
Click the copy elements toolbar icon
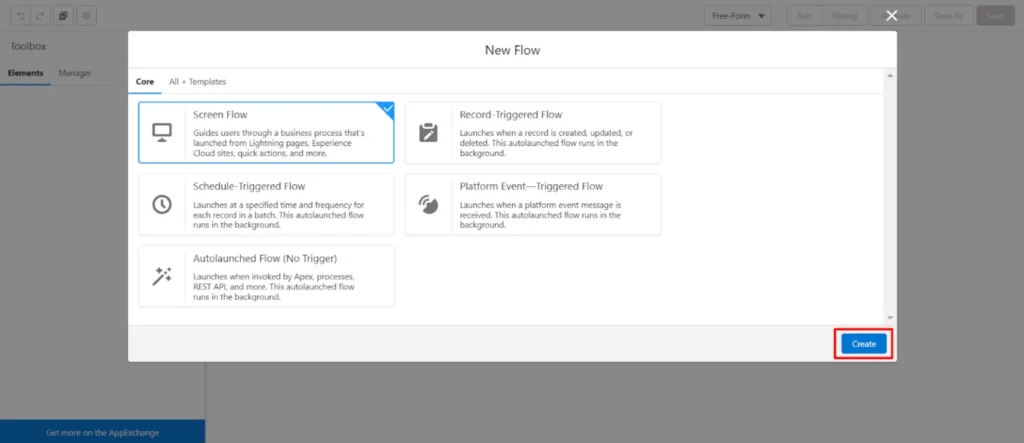pos(63,16)
